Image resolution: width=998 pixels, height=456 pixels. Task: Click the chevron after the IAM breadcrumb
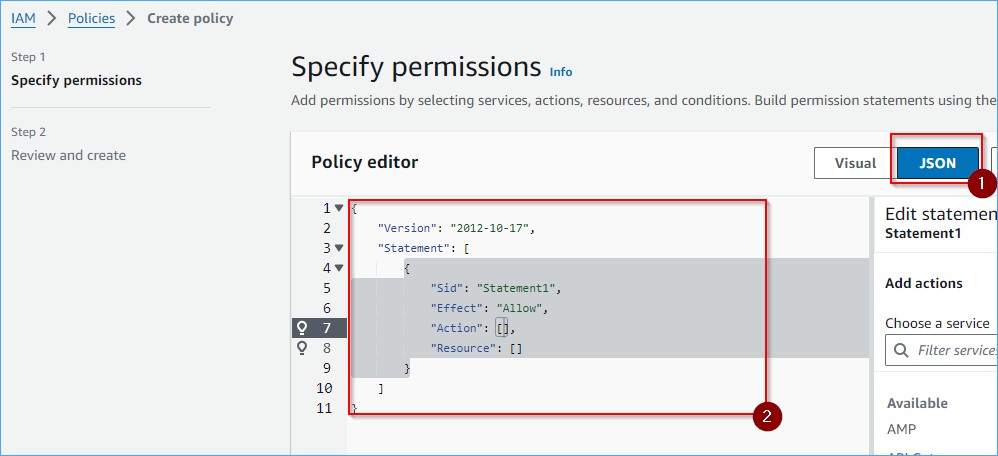(52, 18)
